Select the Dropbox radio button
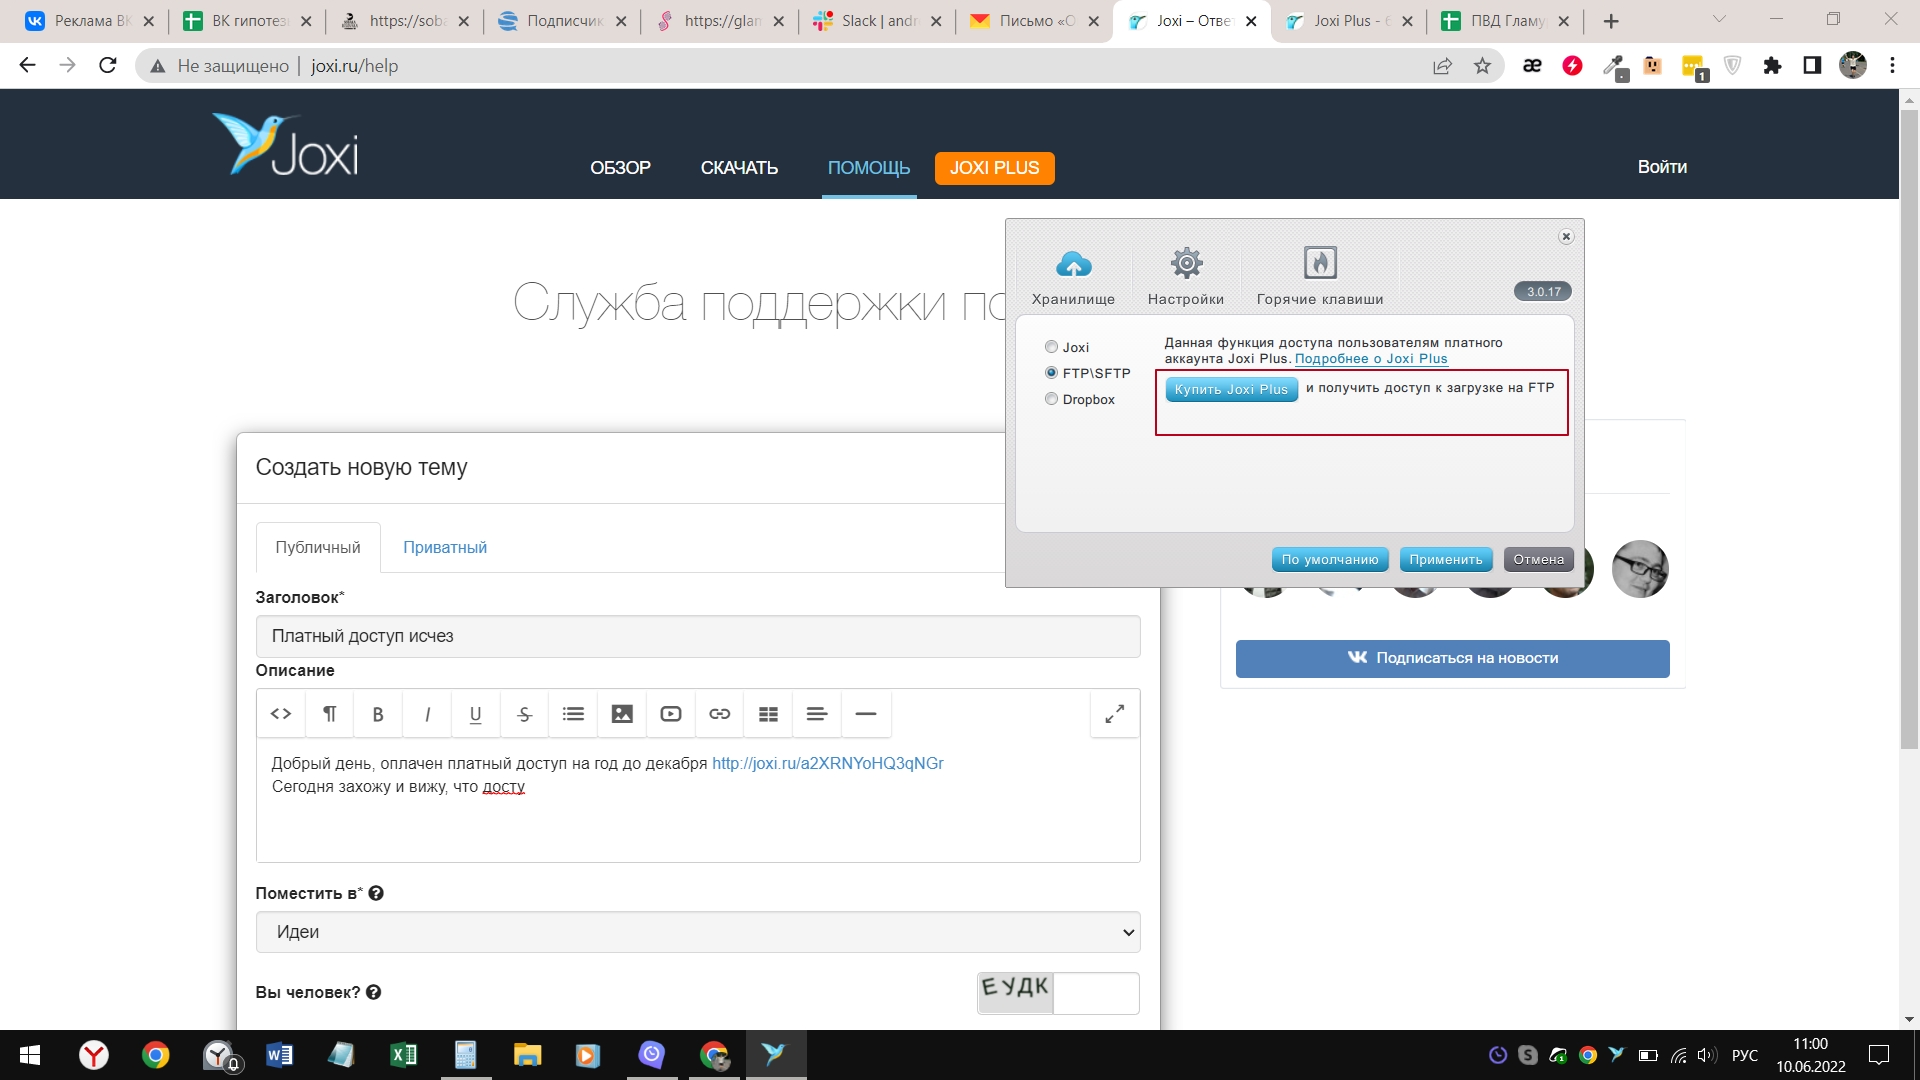This screenshot has width=1920, height=1080. point(1051,399)
